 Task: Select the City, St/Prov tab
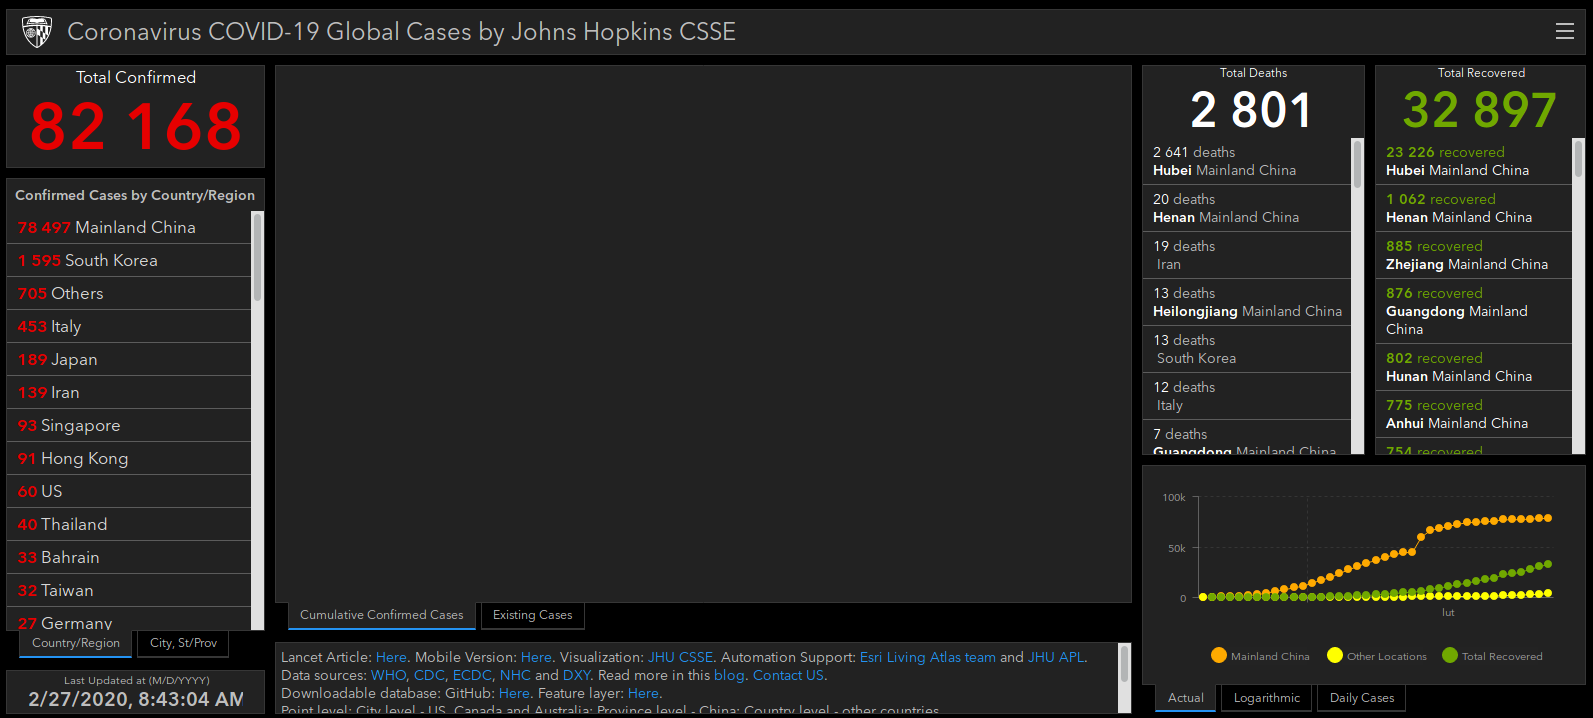click(183, 643)
